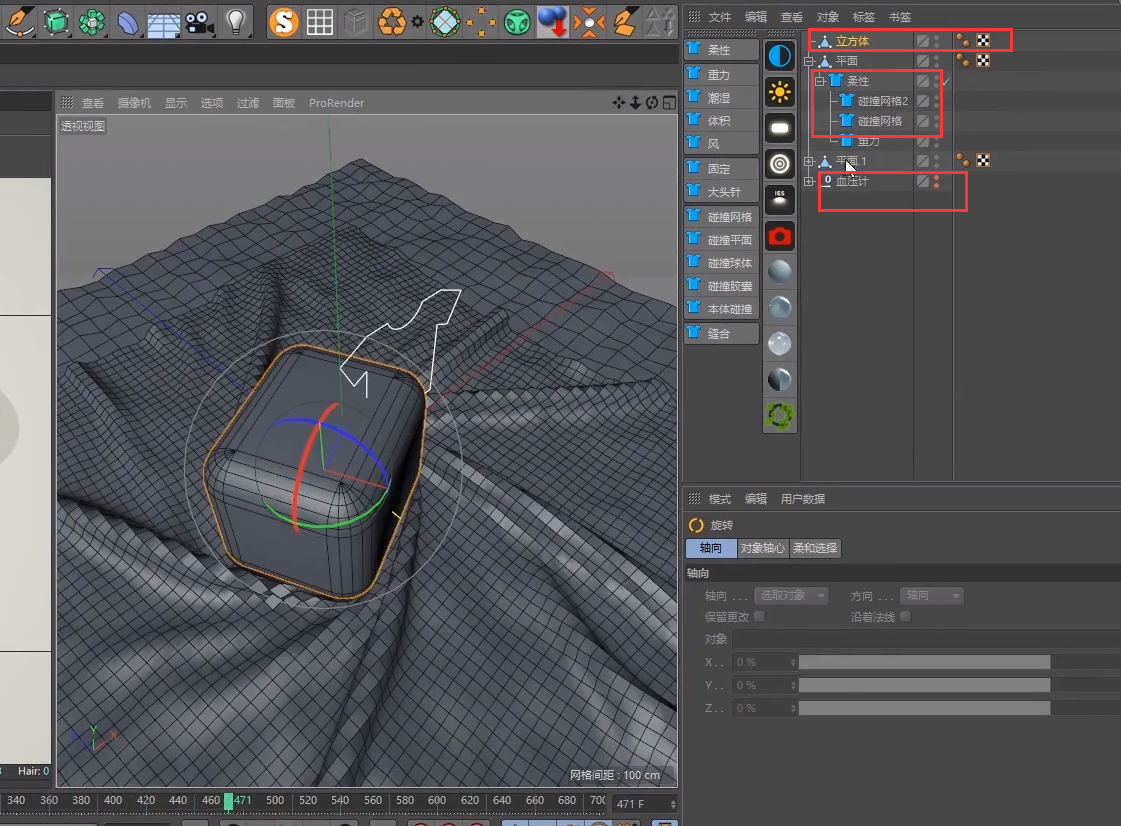Toggle snapping with the orange S icon

[x=284, y=21]
